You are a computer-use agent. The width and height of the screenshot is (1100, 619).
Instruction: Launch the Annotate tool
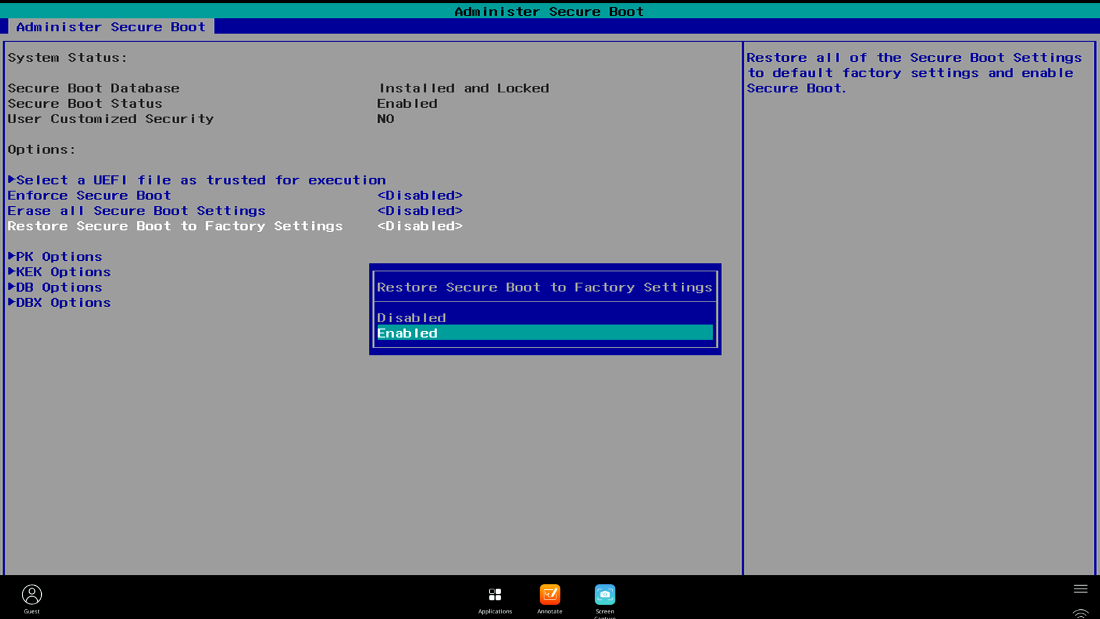tap(550, 595)
